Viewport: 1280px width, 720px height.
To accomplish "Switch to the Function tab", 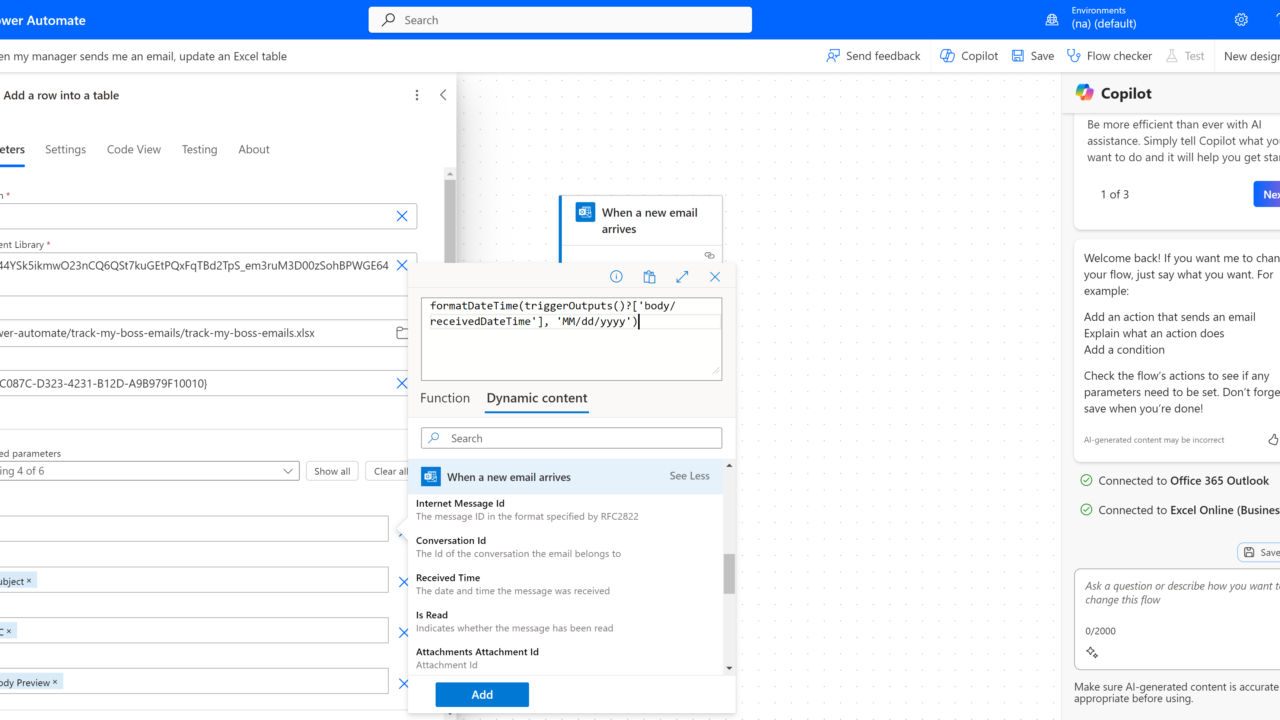I will [445, 398].
